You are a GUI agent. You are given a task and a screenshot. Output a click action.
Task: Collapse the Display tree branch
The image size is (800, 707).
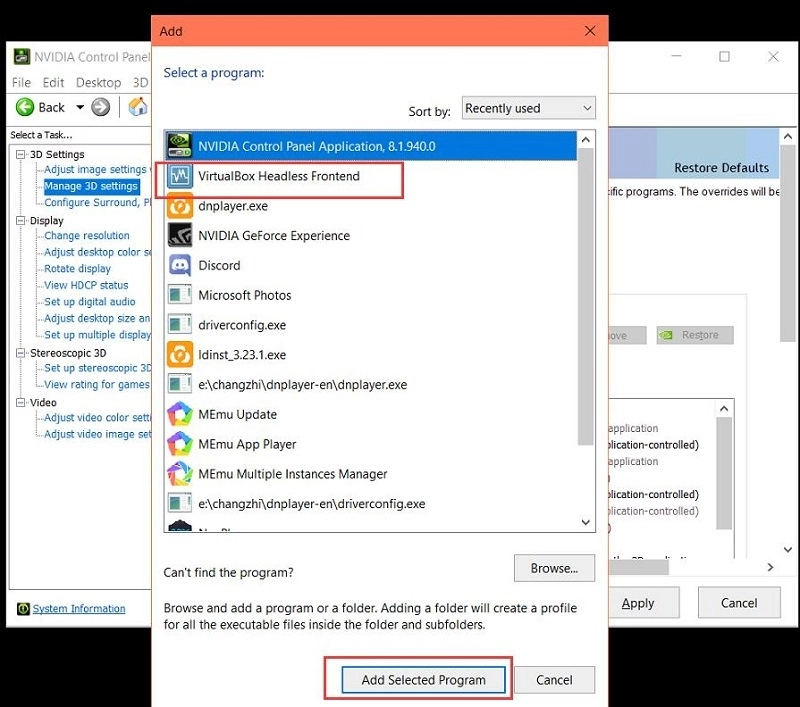(x=21, y=220)
